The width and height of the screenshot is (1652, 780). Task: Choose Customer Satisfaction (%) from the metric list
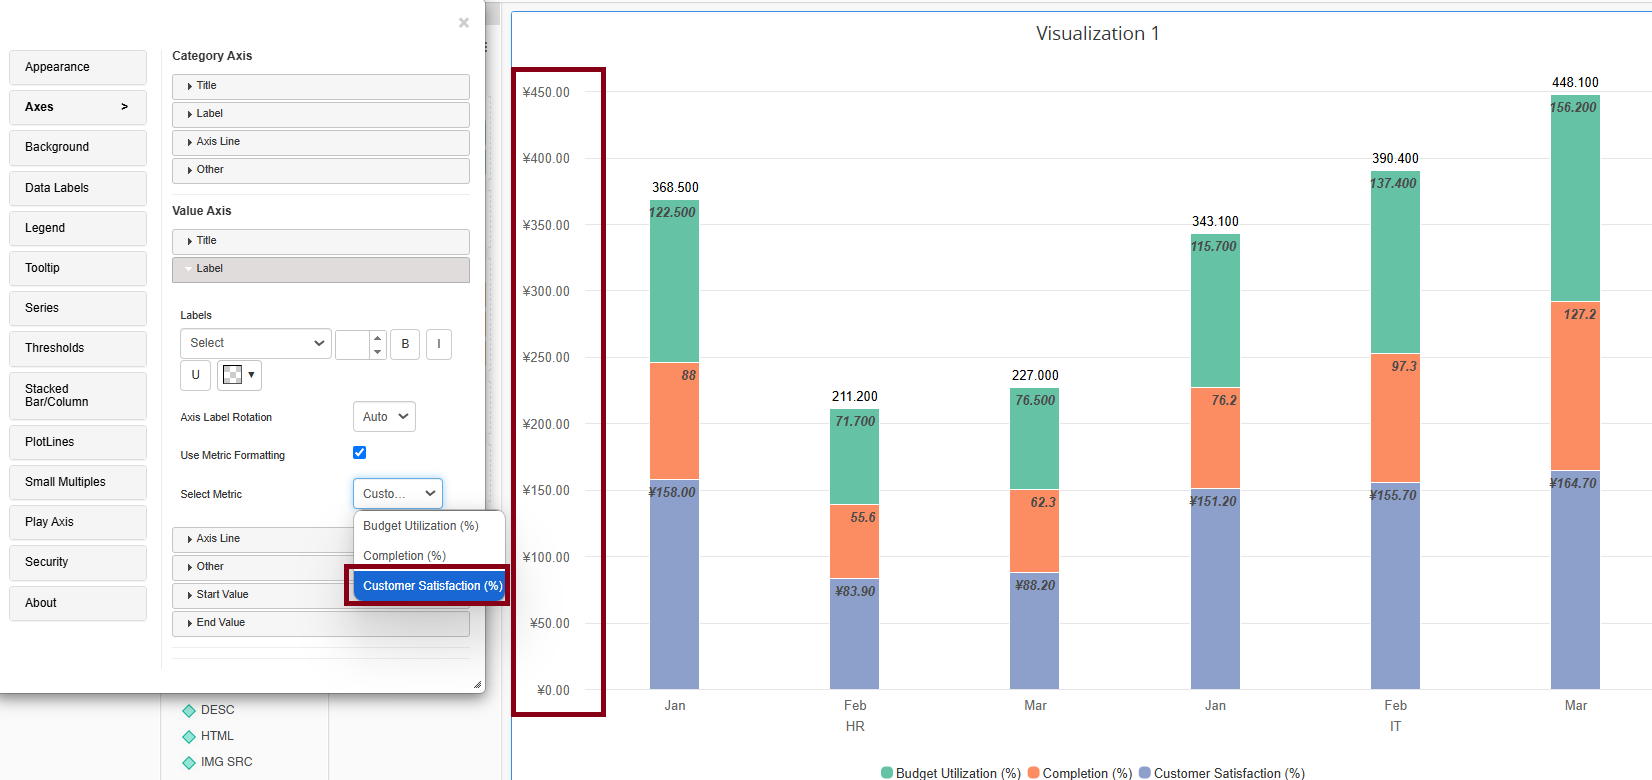click(431, 586)
